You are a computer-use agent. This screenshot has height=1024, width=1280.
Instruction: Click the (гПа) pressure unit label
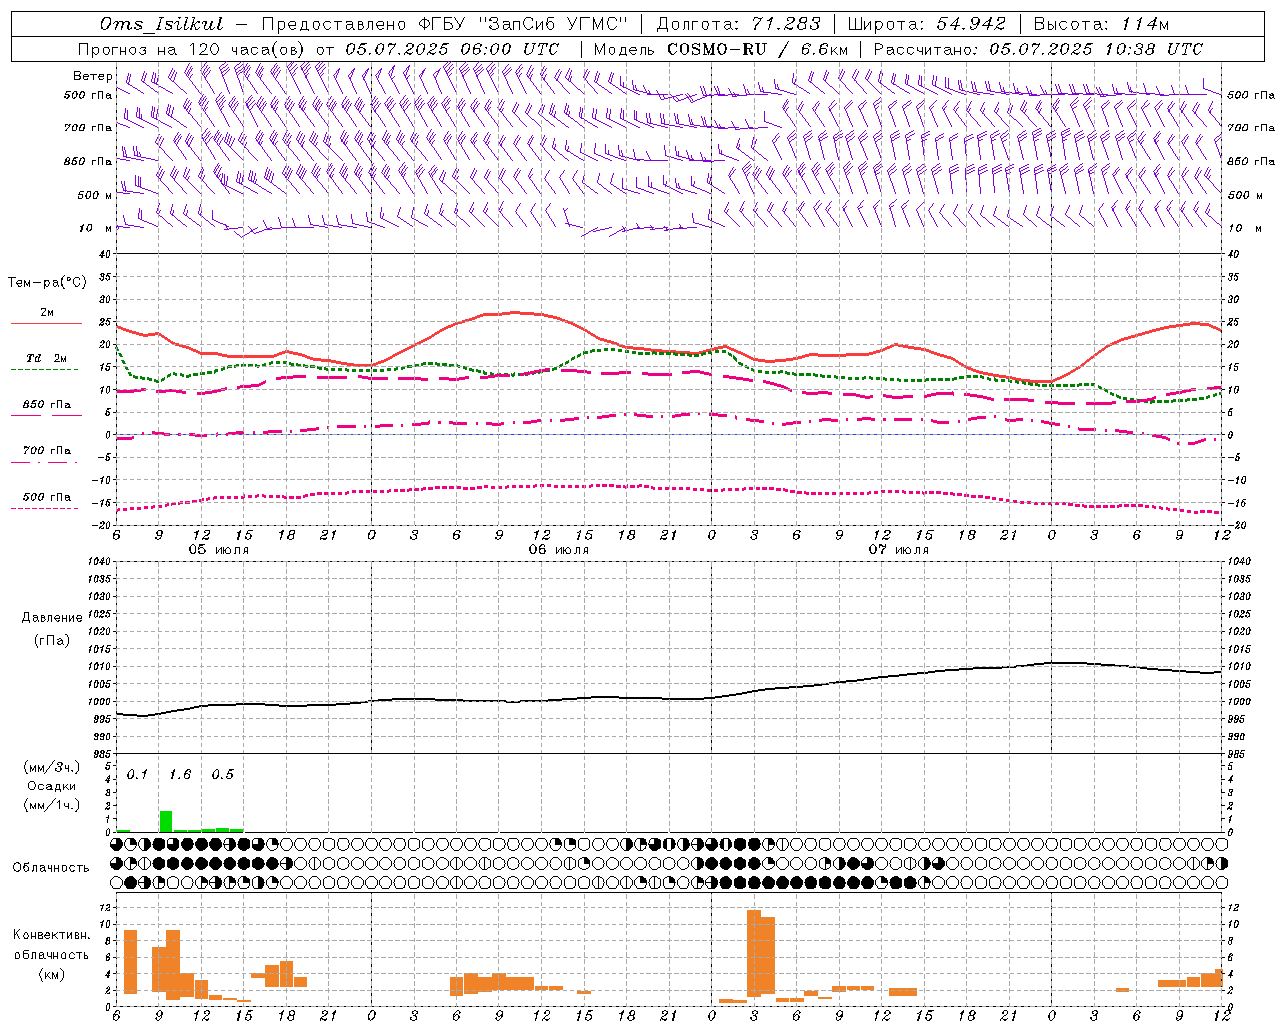pyautogui.click(x=52, y=641)
